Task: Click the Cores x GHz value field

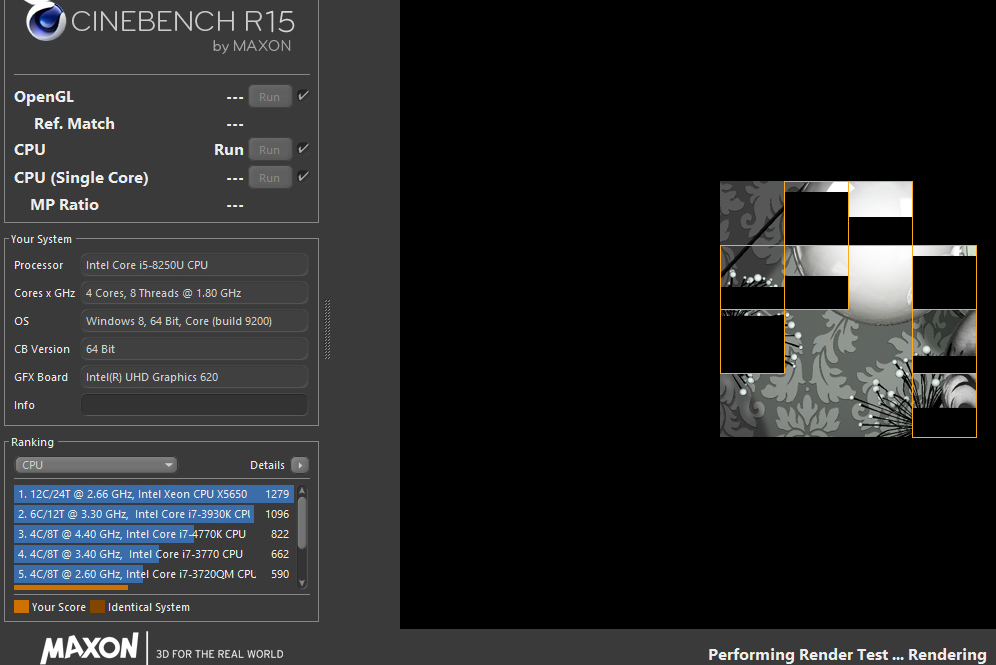Action: pos(194,293)
